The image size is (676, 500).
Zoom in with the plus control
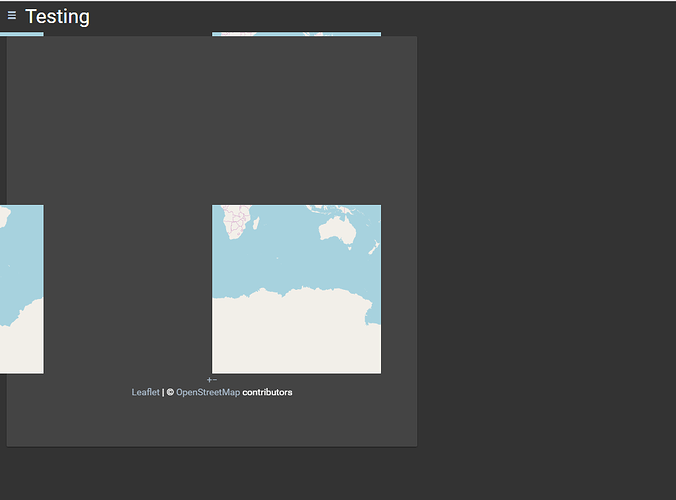point(209,380)
